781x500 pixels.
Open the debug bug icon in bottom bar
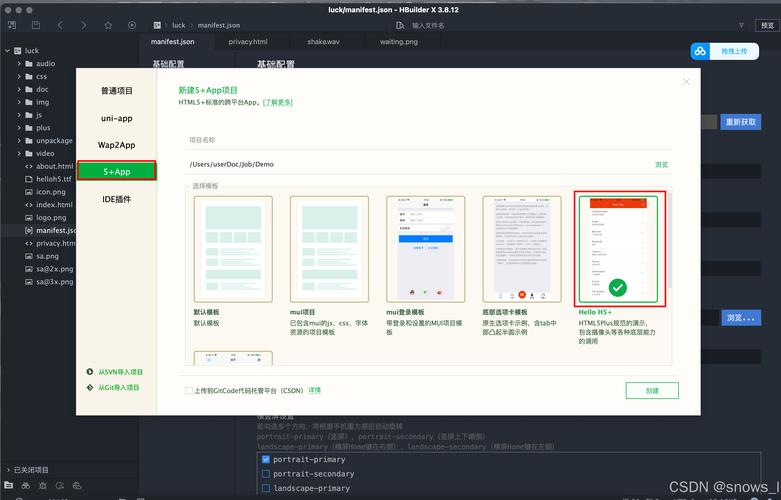click(x=43, y=485)
